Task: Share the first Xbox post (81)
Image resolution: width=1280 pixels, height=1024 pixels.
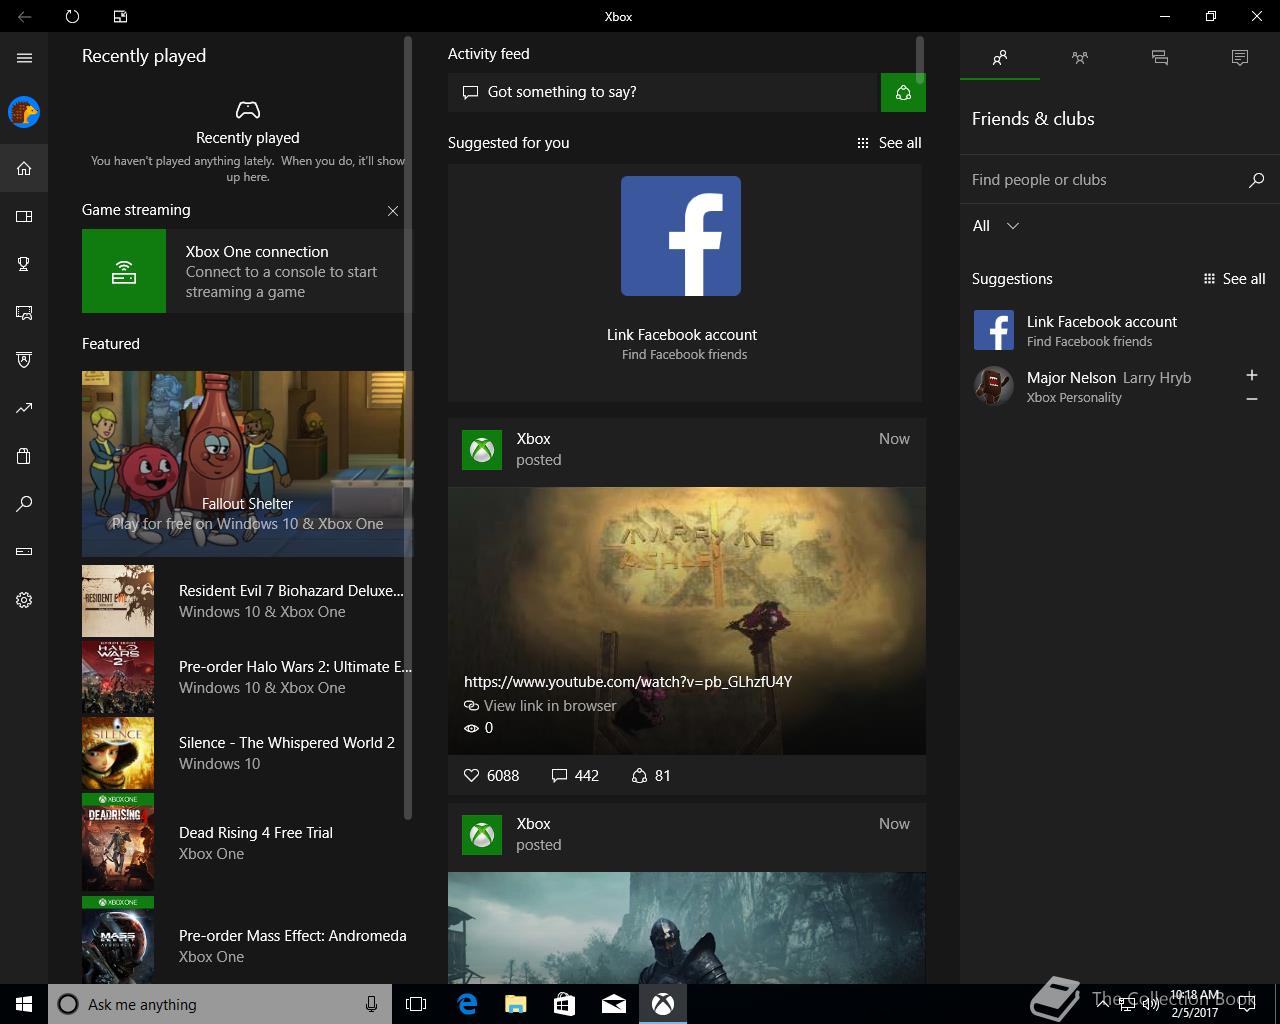Action: click(x=651, y=776)
